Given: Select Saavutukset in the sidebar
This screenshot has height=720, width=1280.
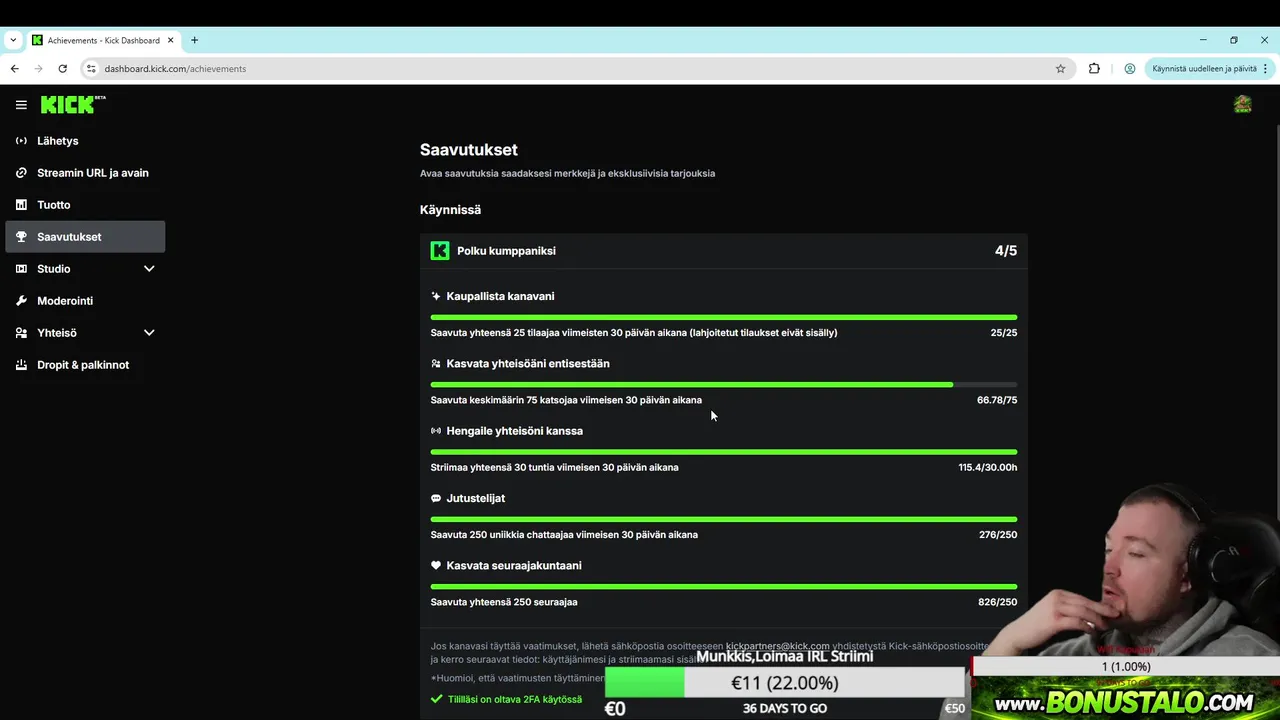Looking at the screenshot, I should [85, 237].
